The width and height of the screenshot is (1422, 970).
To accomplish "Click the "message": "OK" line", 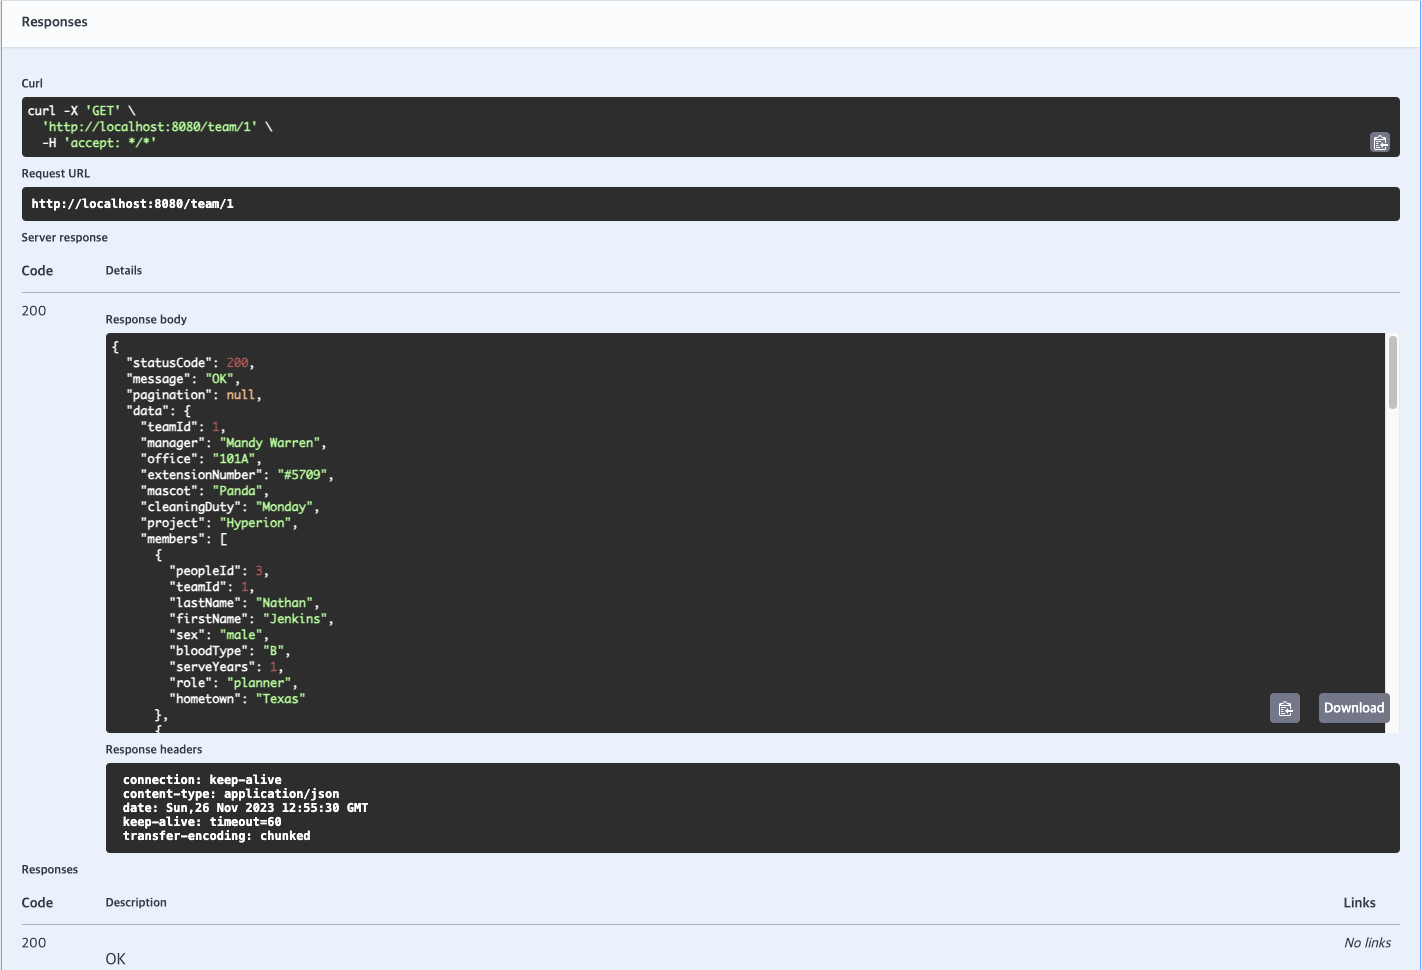I will (183, 379).
